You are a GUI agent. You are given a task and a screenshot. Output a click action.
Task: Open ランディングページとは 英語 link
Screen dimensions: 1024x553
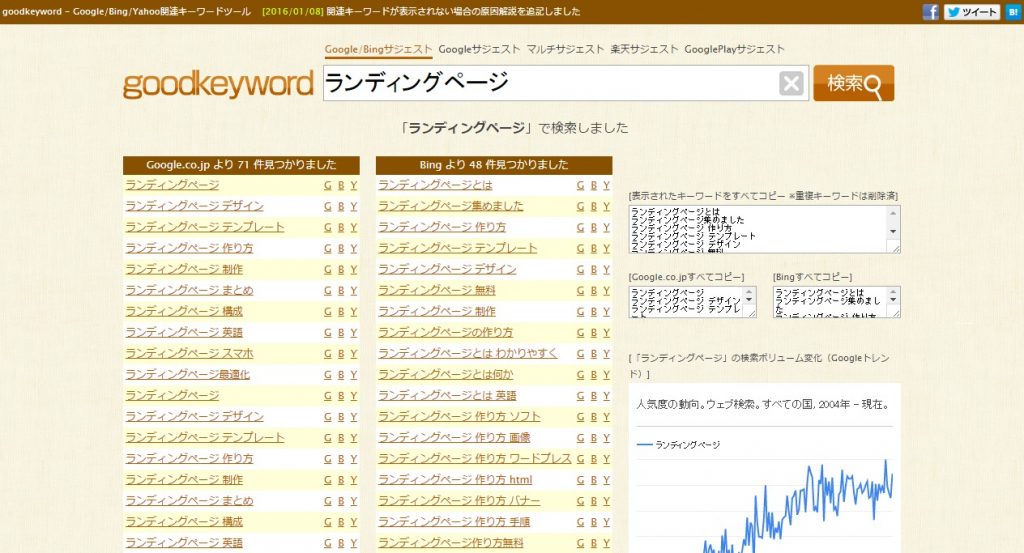pyautogui.click(x=447, y=395)
